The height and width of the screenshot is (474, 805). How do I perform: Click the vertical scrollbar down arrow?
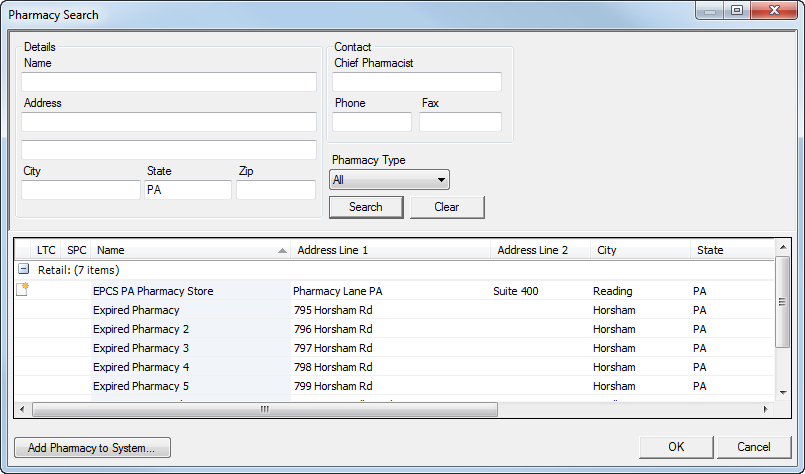782,393
